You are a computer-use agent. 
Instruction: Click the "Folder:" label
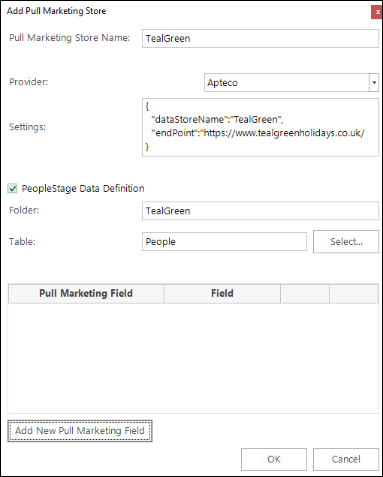coord(24,210)
